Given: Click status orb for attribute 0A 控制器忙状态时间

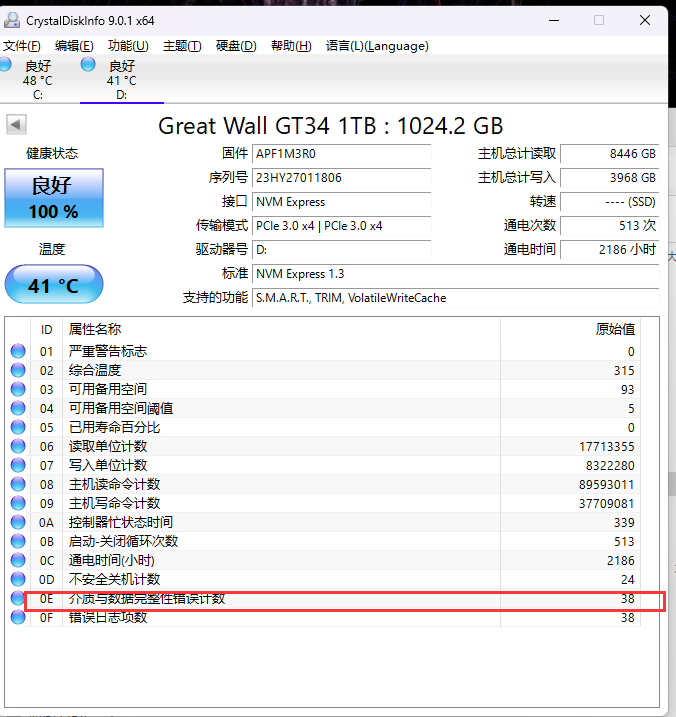Looking at the screenshot, I should click(18, 522).
